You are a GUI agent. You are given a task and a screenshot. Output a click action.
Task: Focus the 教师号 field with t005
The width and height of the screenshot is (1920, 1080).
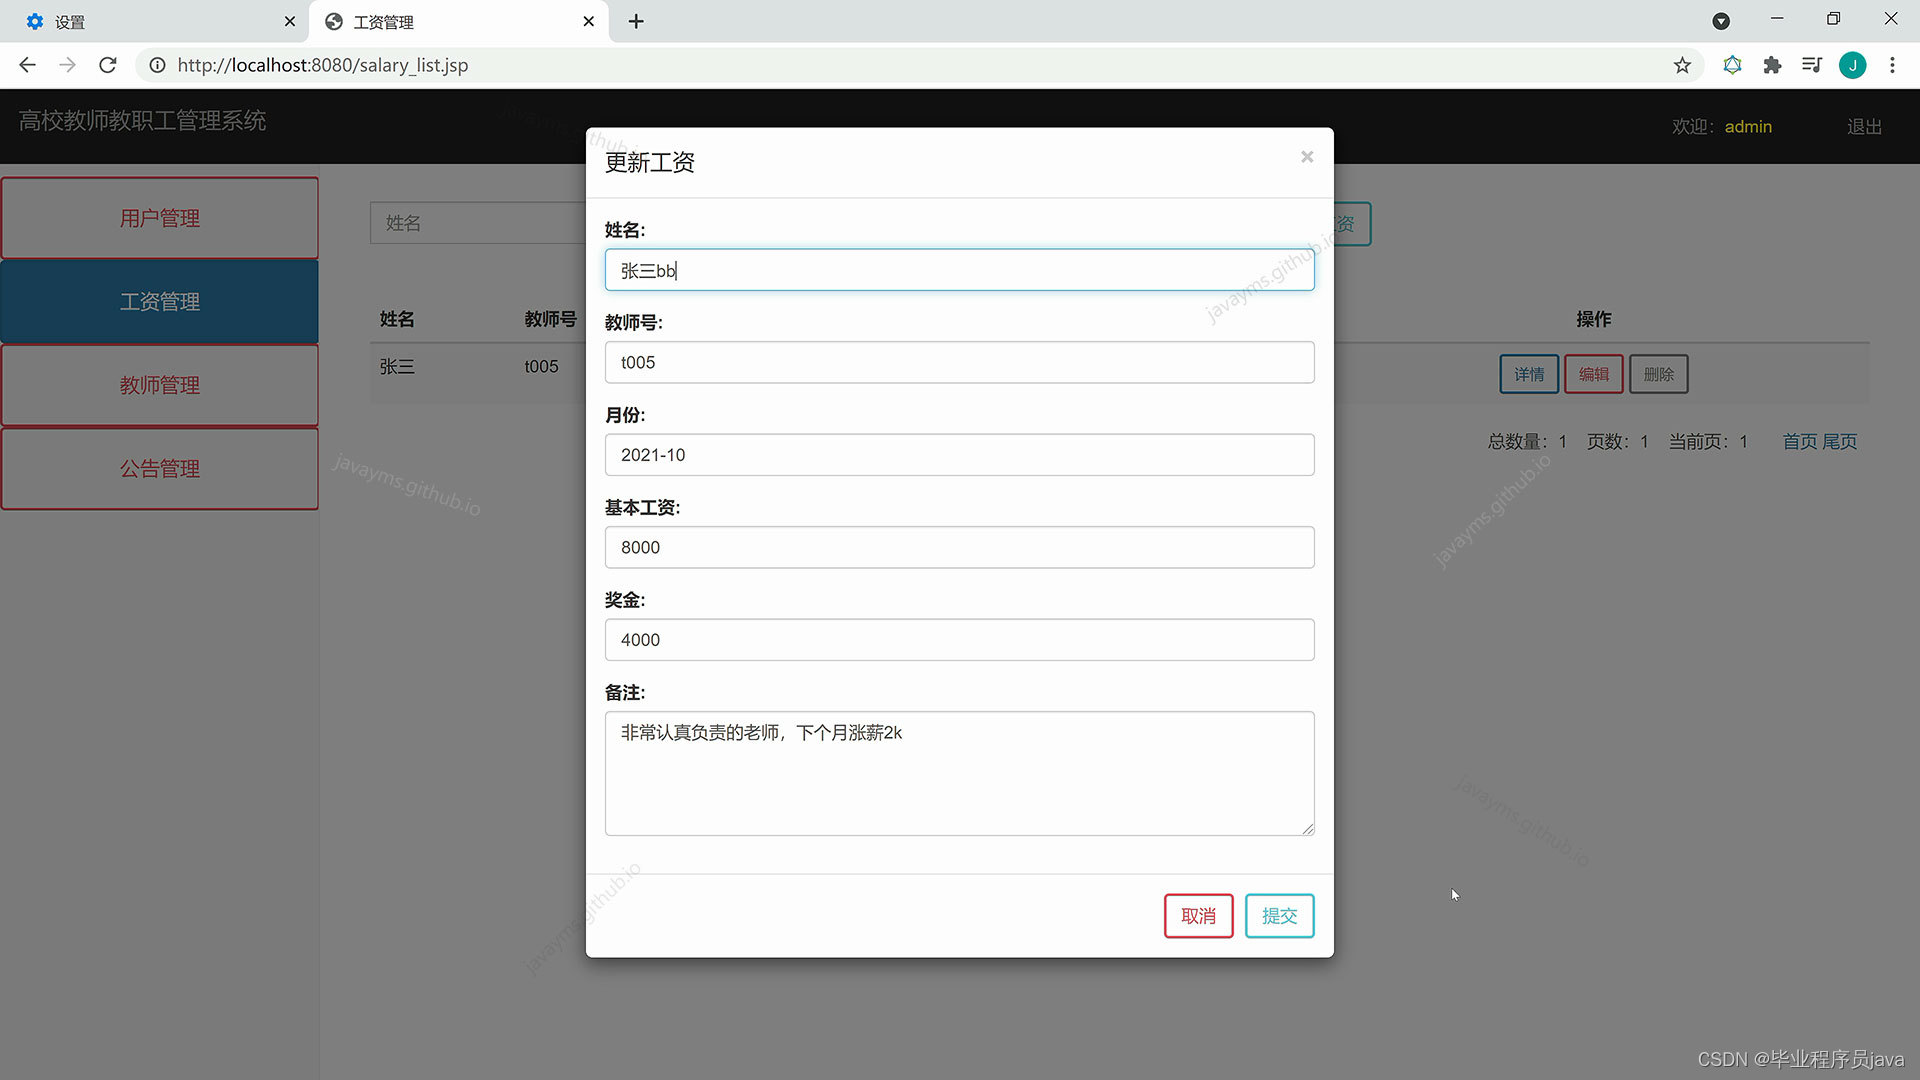pyautogui.click(x=959, y=362)
